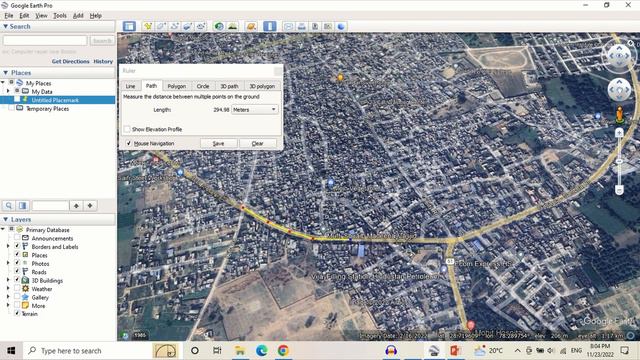Click the Print toolbar icon
This screenshot has height=360, width=640.
(x=302, y=27)
